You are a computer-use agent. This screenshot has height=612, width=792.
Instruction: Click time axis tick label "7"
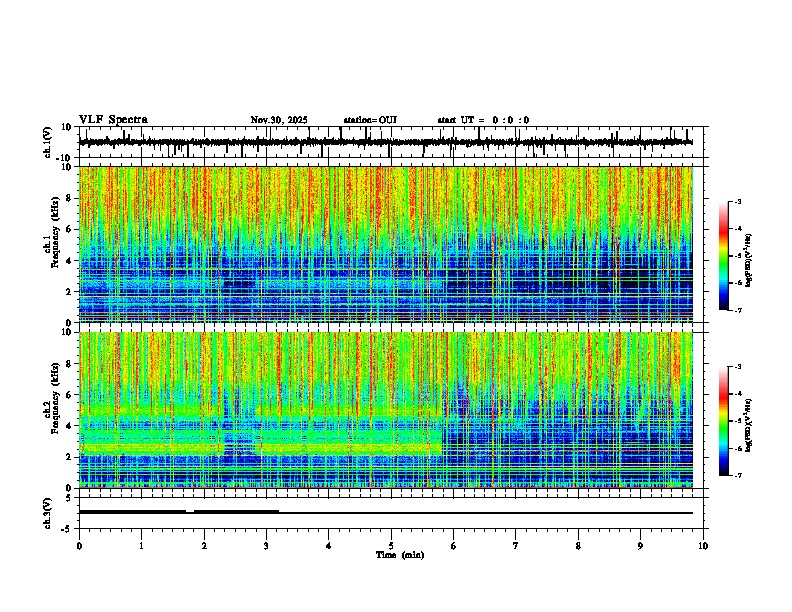tap(516, 546)
